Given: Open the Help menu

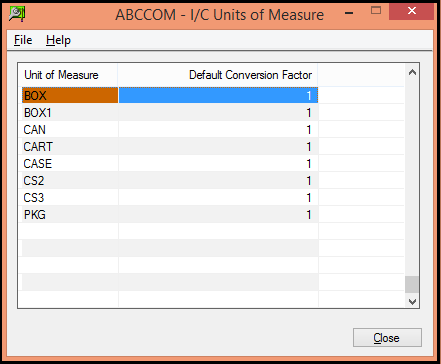Looking at the screenshot, I should point(58,40).
